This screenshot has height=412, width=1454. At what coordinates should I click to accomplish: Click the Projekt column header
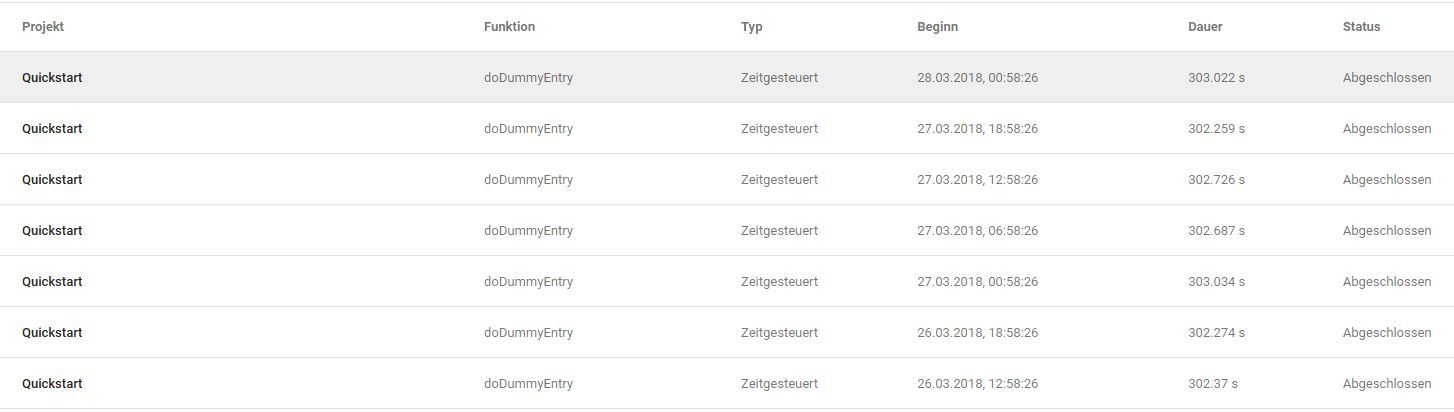[43, 27]
